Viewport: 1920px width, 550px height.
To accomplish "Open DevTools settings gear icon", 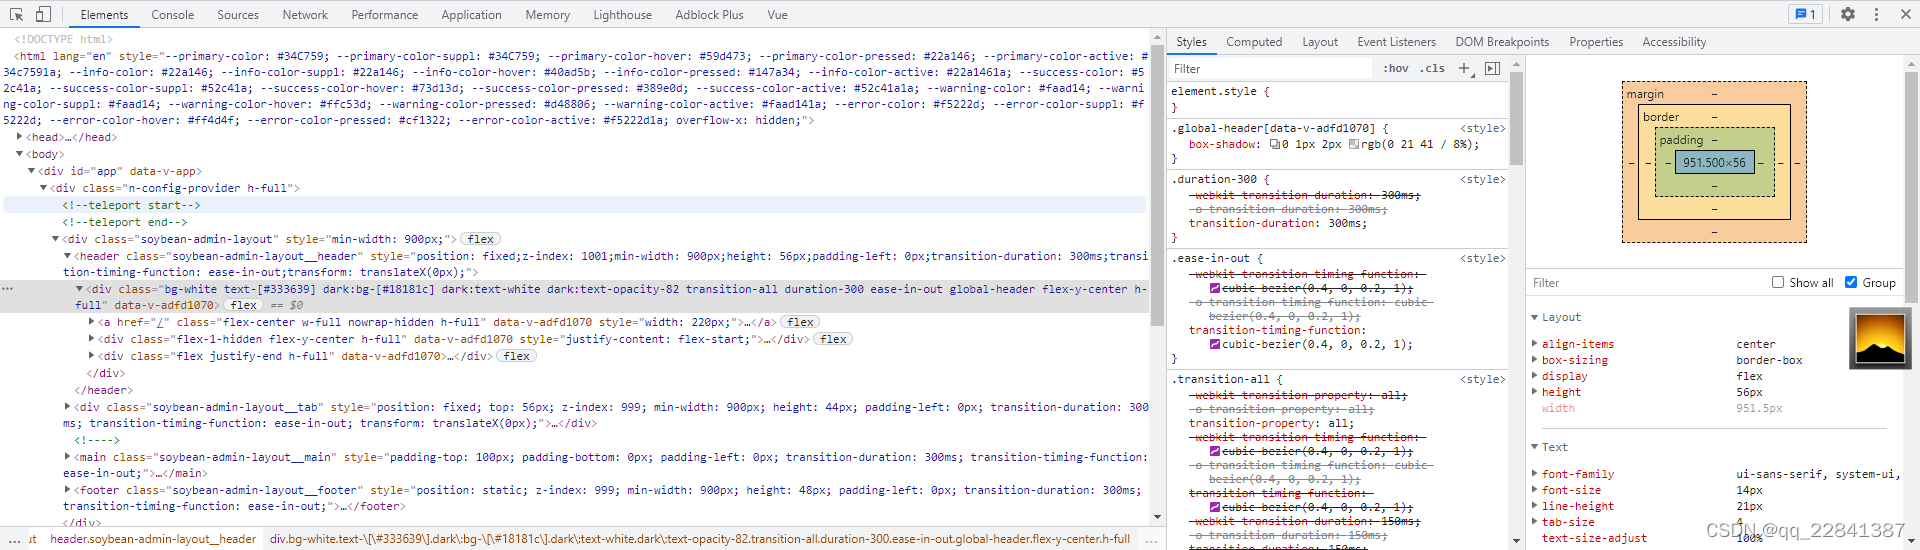I will tap(1848, 14).
